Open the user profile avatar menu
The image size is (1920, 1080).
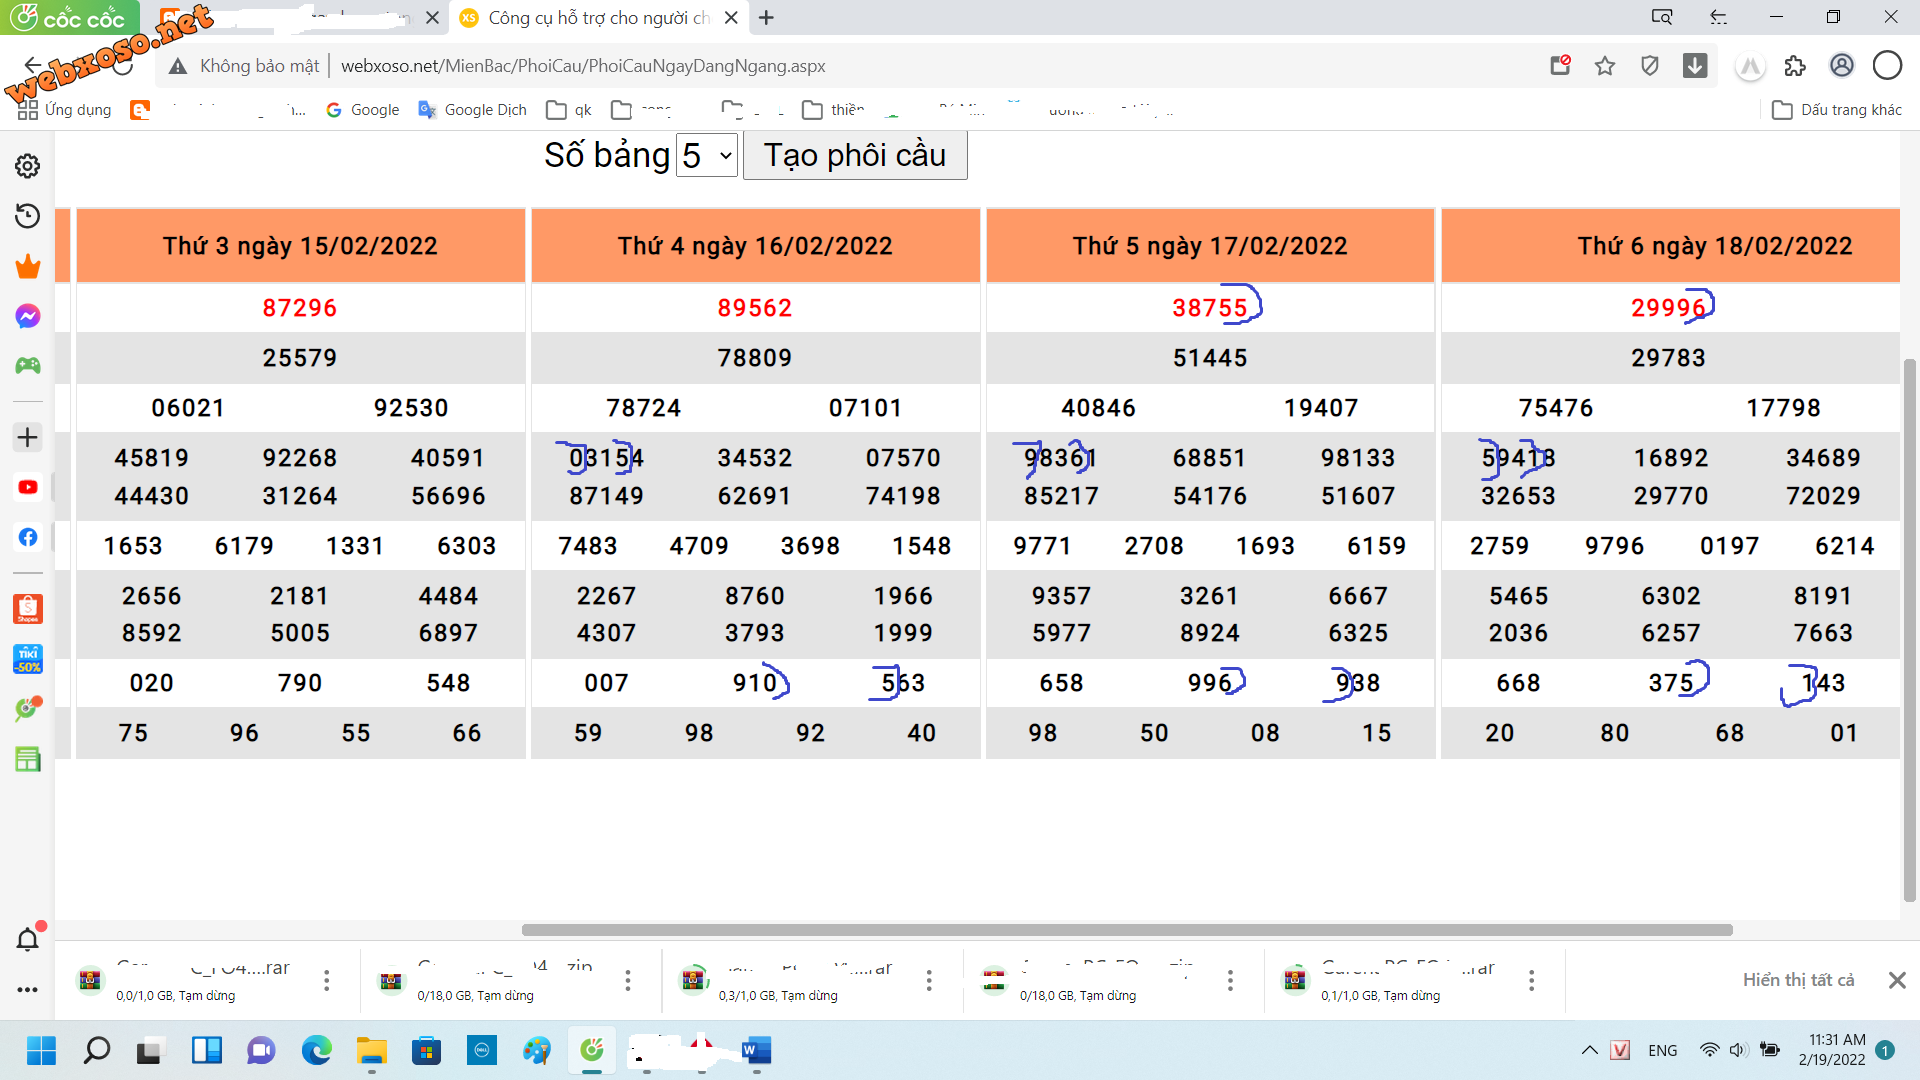tap(1841, 66)
